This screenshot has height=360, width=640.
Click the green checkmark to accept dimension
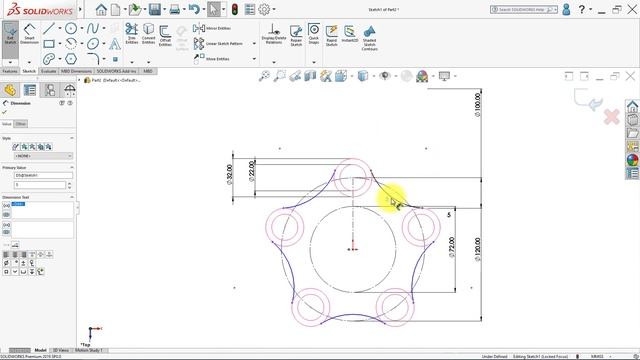4,112
